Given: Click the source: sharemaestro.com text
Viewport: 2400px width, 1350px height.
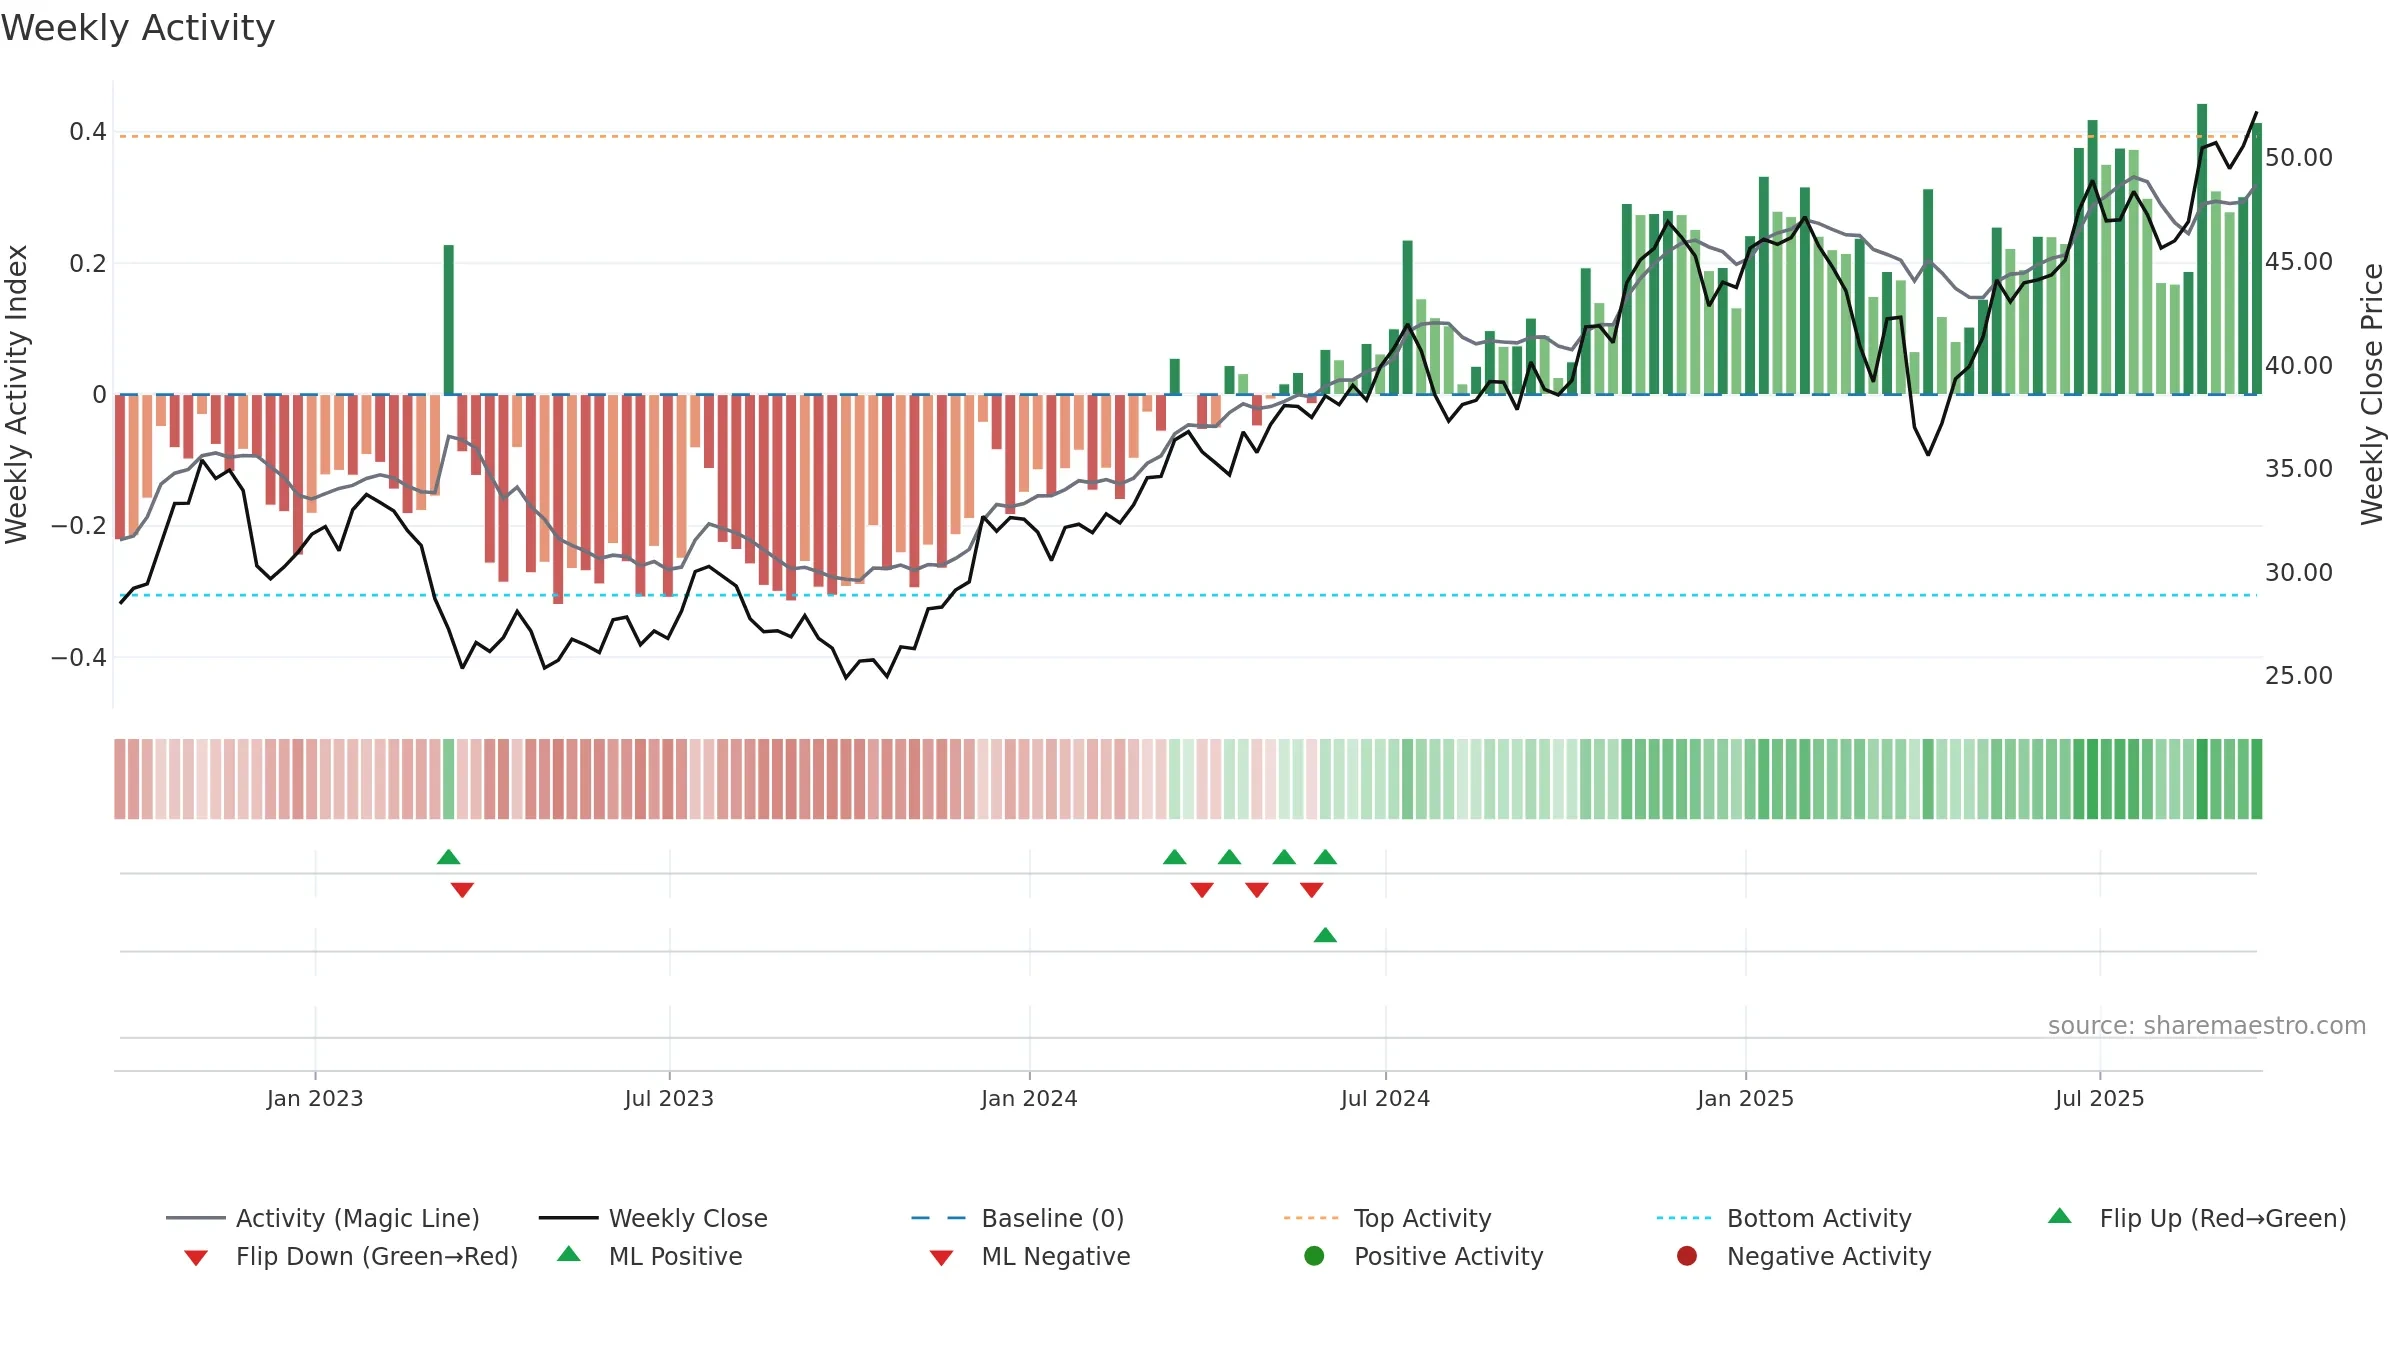Looking at the screenshot, I should coord(2207,1026).
